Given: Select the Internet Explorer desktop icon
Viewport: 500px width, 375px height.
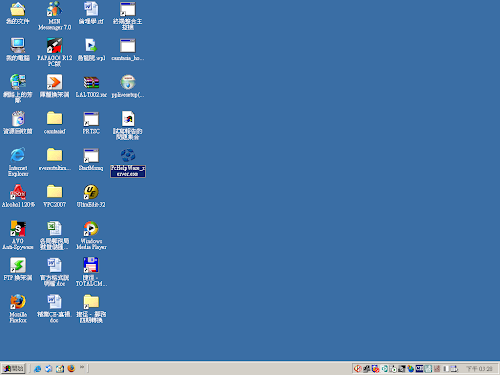Looking at the screenshot, I should coord(18,155).
